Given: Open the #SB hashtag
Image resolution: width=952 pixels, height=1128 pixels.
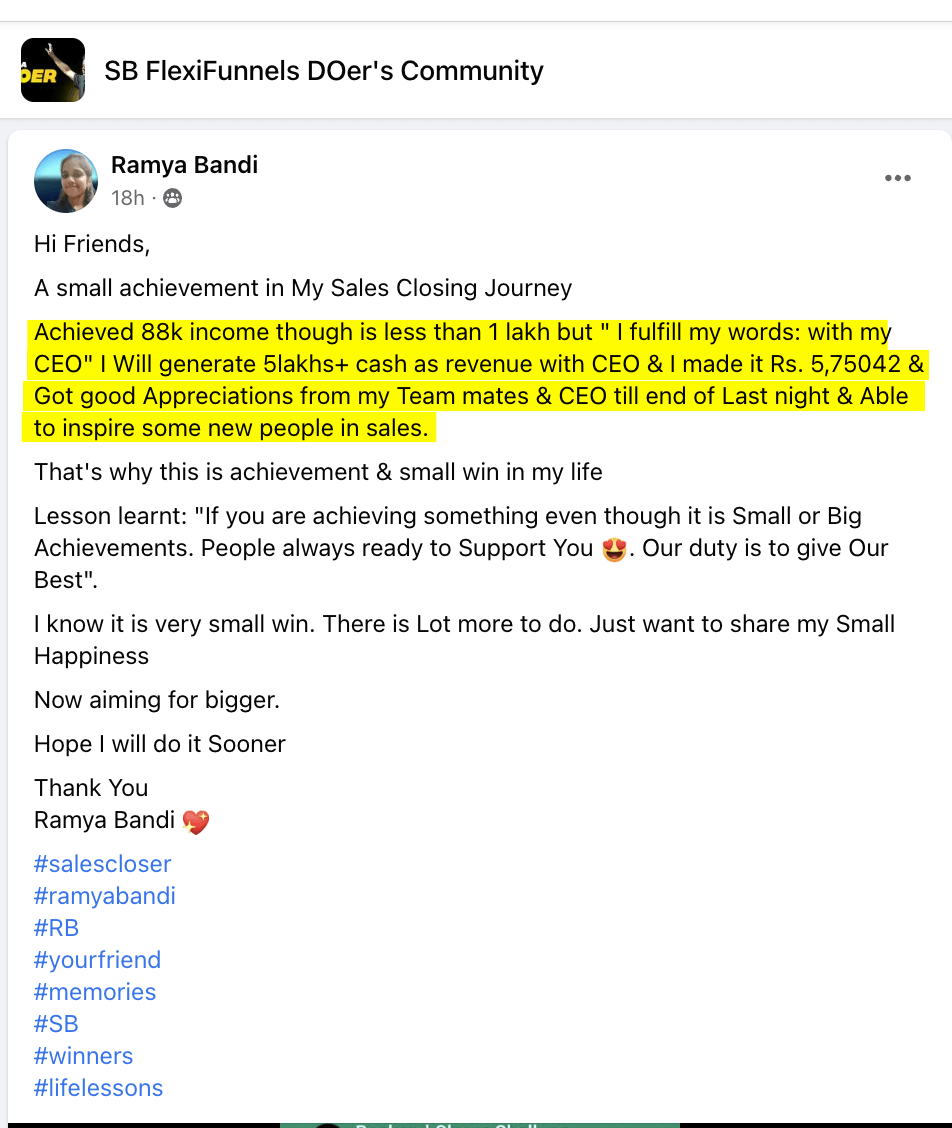Looking at the screenshot, I should [55, 1023].
